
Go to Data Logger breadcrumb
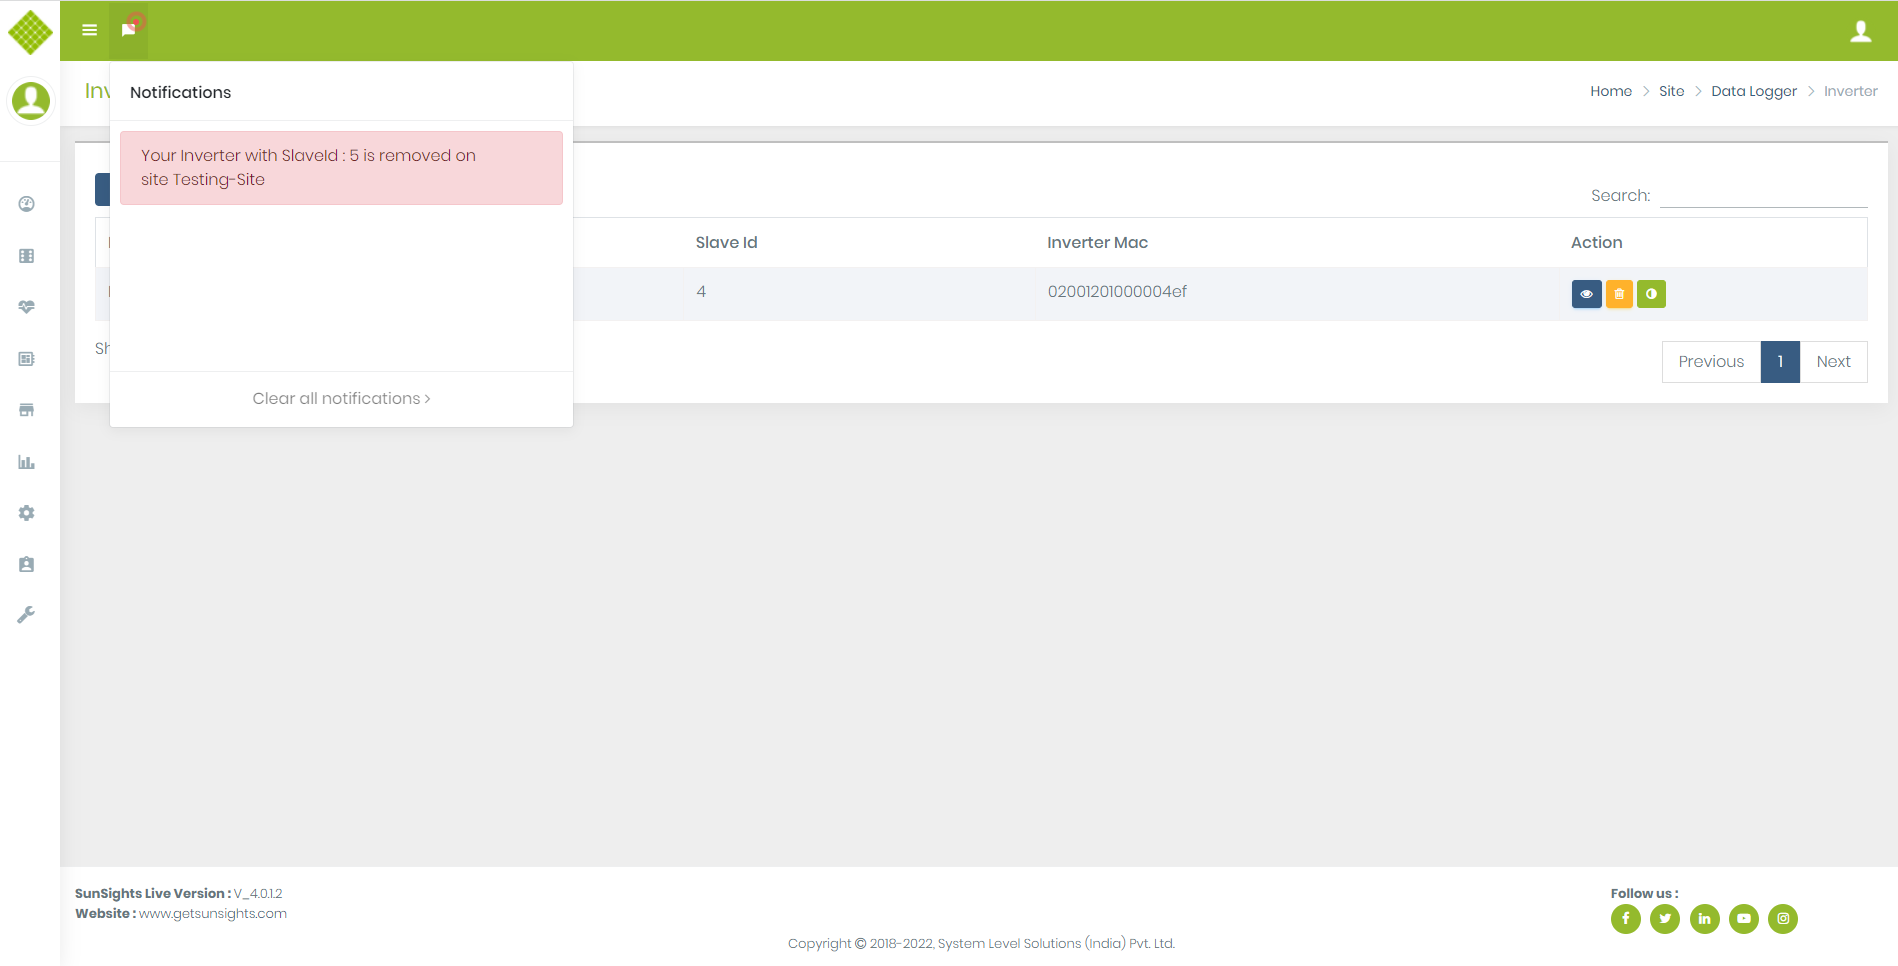(x=1753, y=91)
